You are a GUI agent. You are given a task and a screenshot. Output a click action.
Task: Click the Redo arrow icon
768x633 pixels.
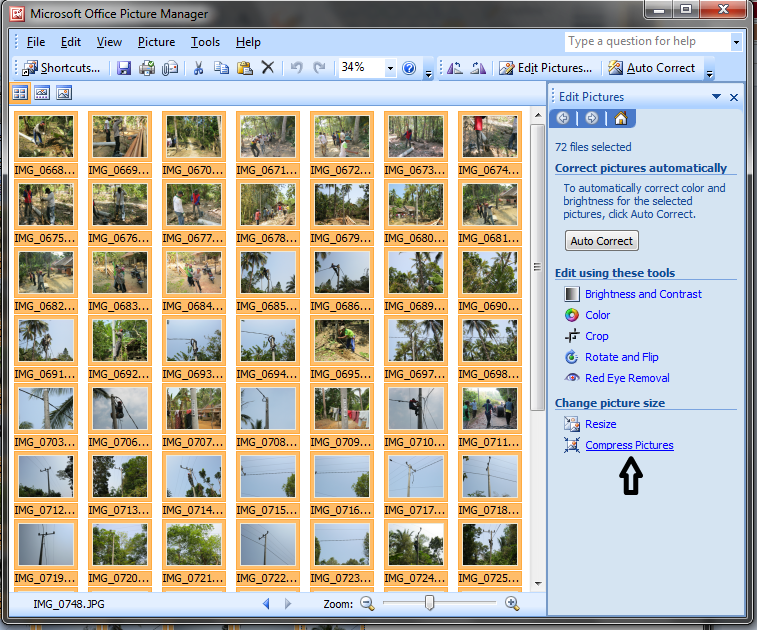[x=319, y=67]
